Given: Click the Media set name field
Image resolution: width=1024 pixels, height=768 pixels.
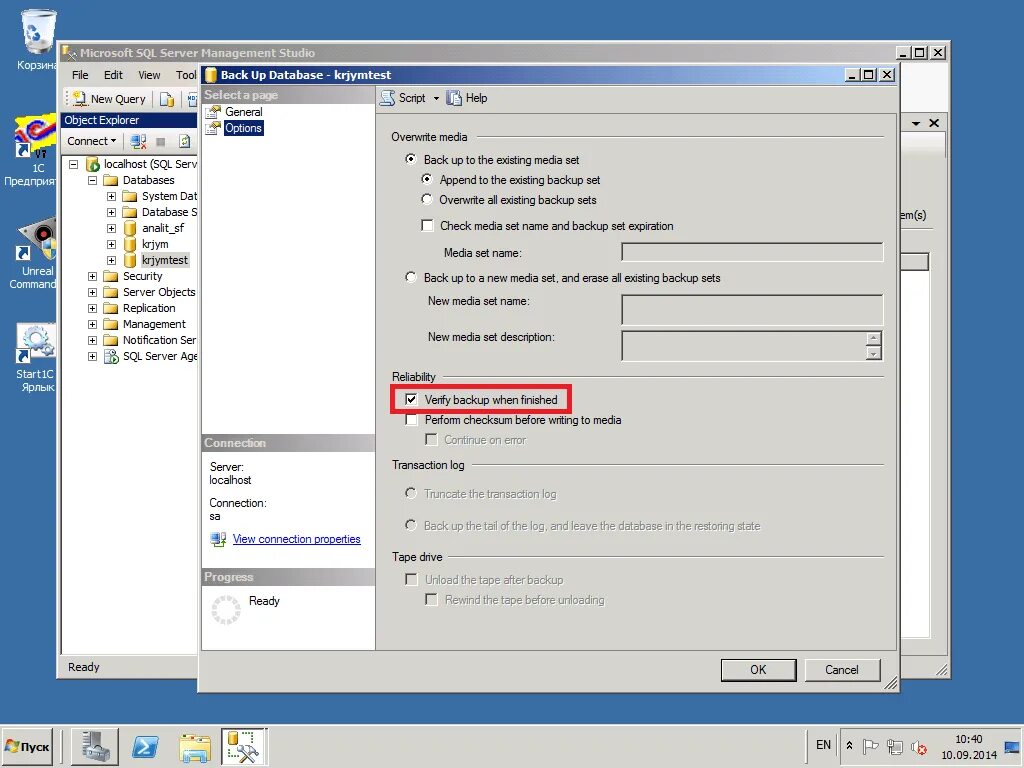Looking at the screenshot, I should (x=752, y=252).
